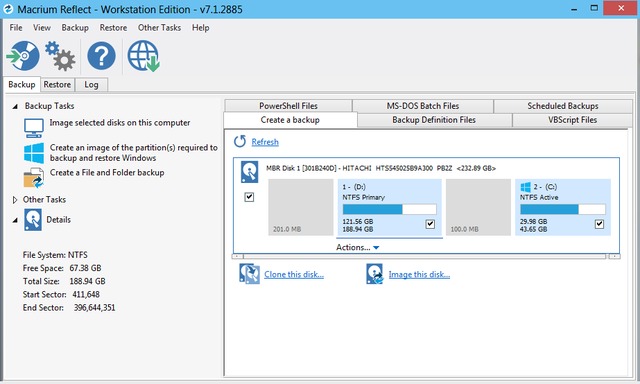
Task: Uncheck the C: partition checkbox
Action: (x=599, y=224)
